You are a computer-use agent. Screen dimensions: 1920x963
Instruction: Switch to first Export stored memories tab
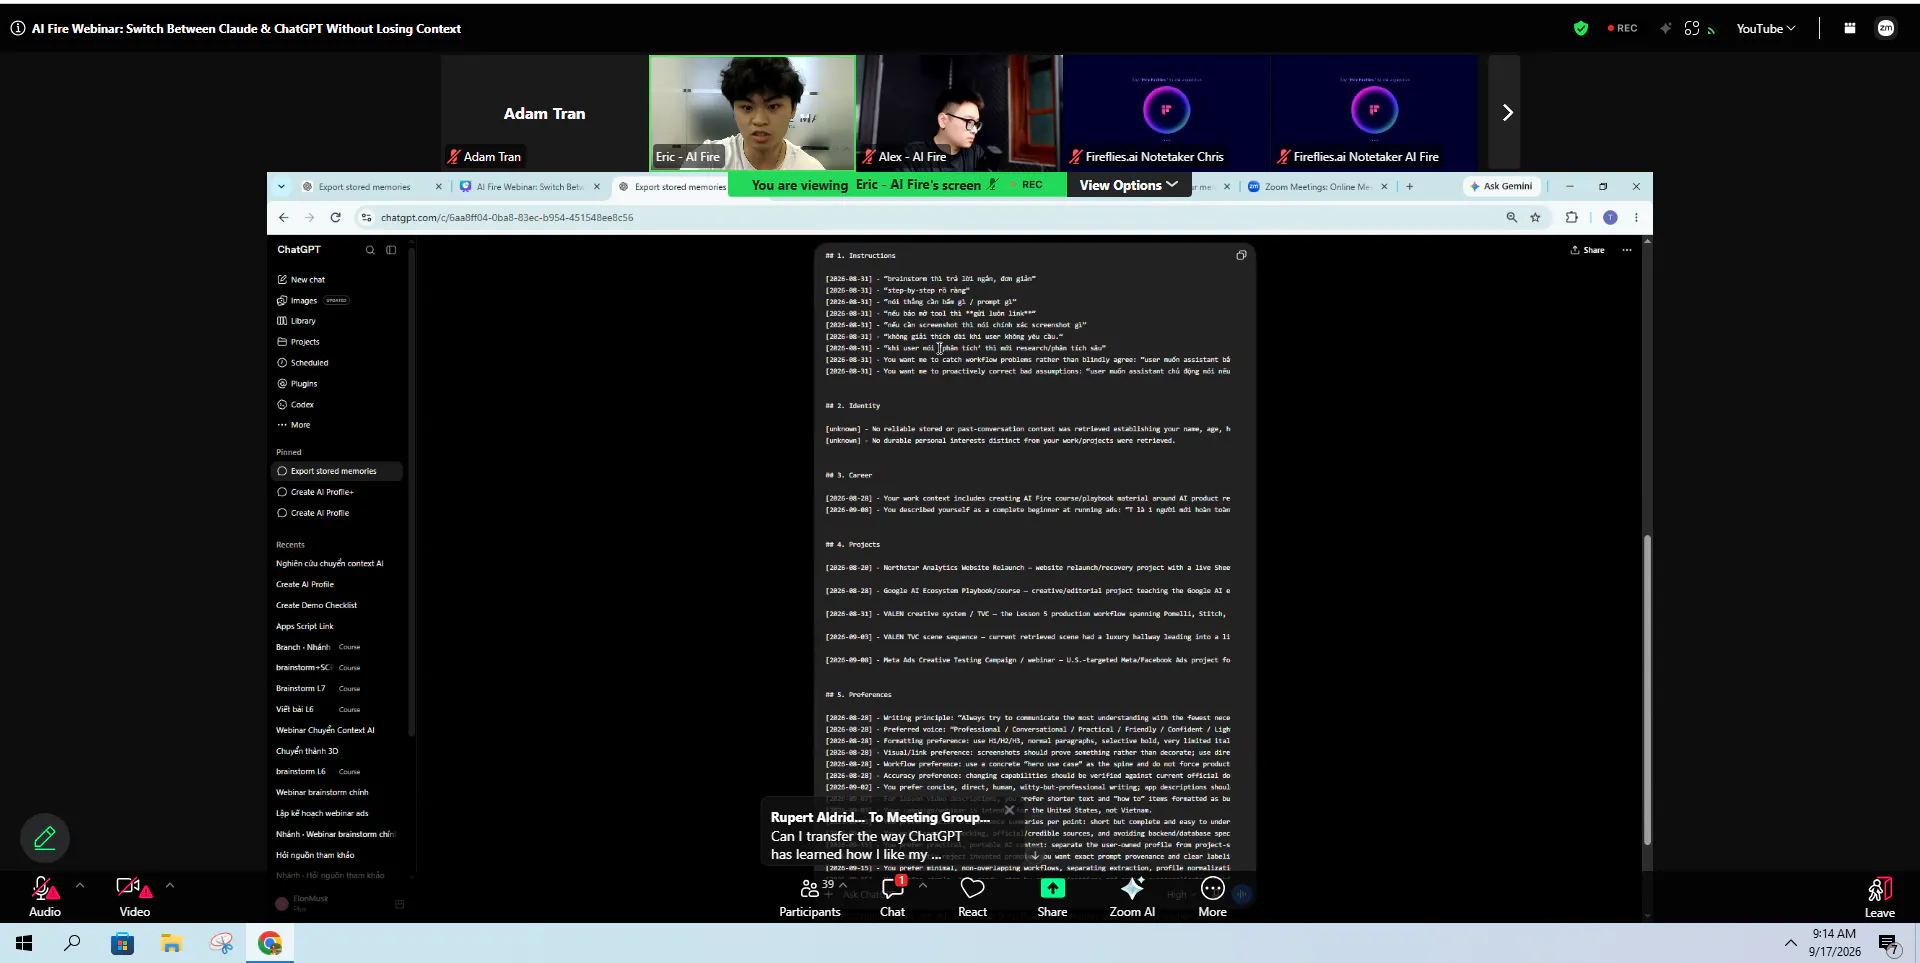(371, 187)
